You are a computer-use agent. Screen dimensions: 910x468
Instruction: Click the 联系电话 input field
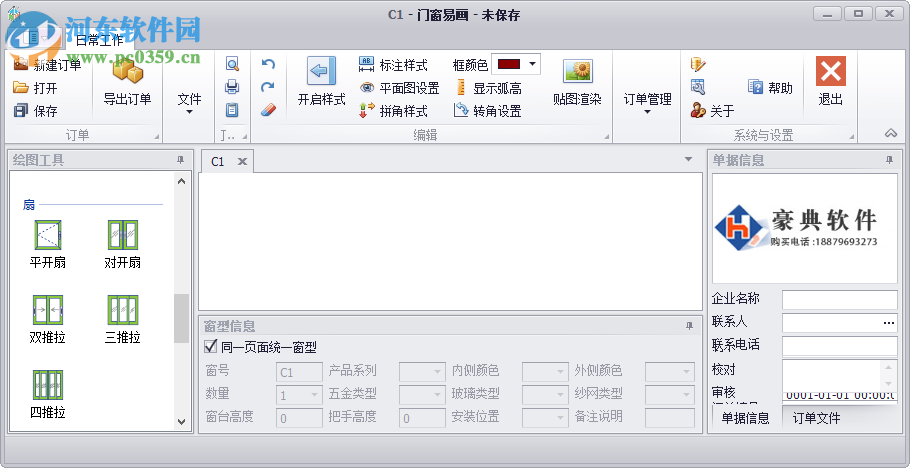coord(840,347)
